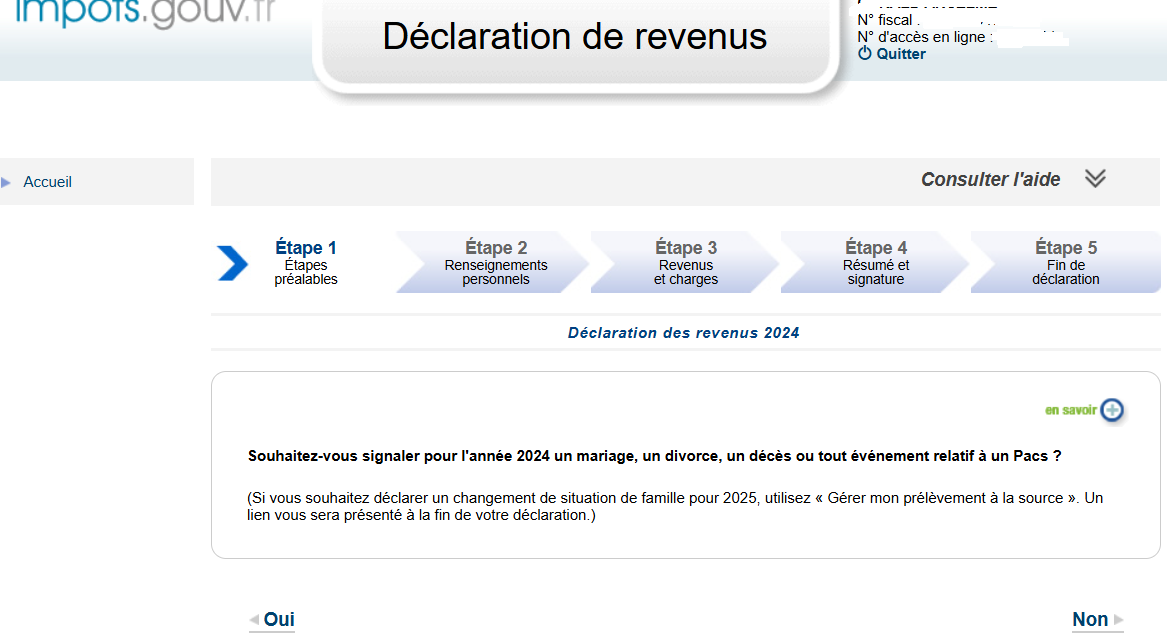The height and width of the screenshot is (633, 1167).
Task: Select Étape 4 Résumé et signature
Action: [875, 263]
